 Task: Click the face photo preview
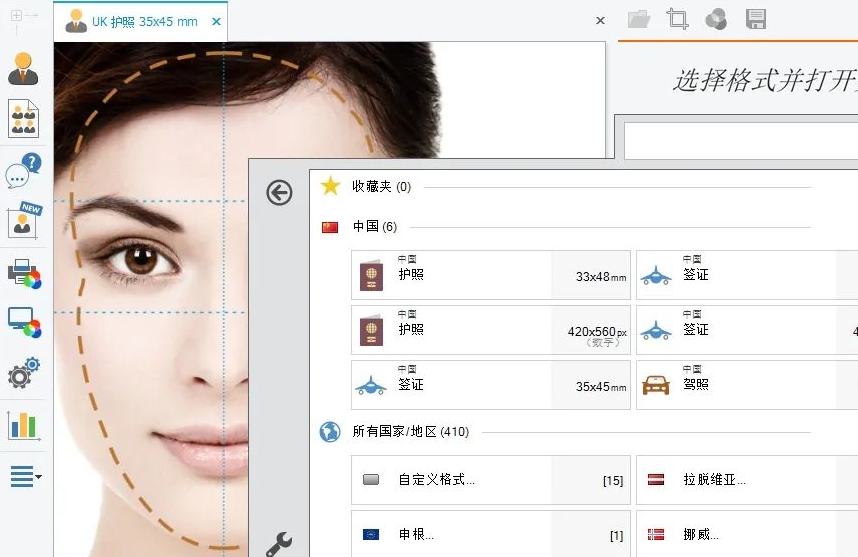click(150, 299)
